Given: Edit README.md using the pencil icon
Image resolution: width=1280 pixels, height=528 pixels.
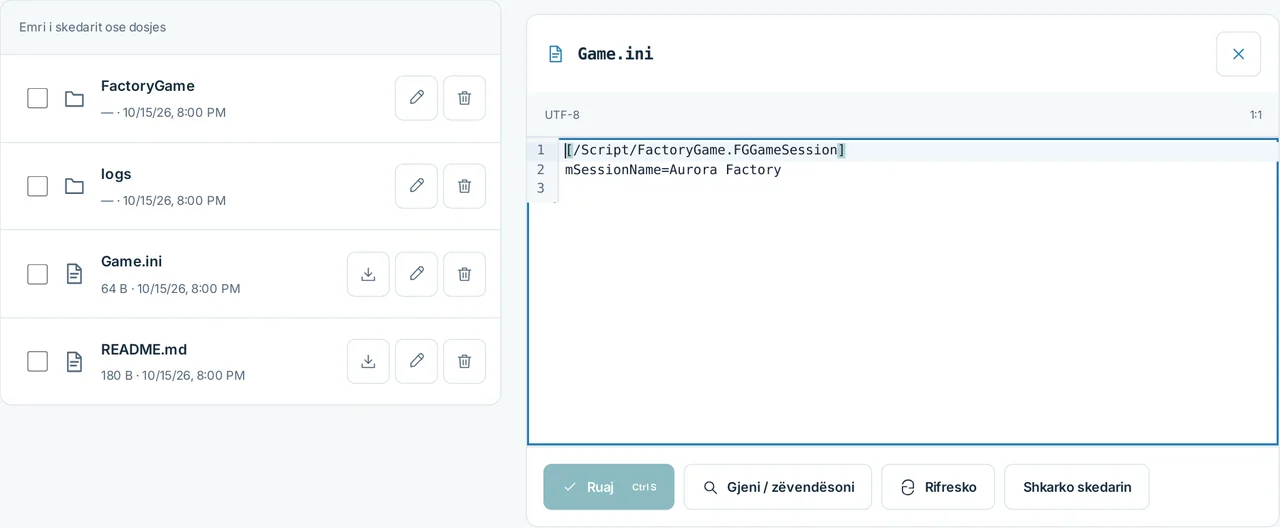Looking at the screenshot, I should pos(416,361).
